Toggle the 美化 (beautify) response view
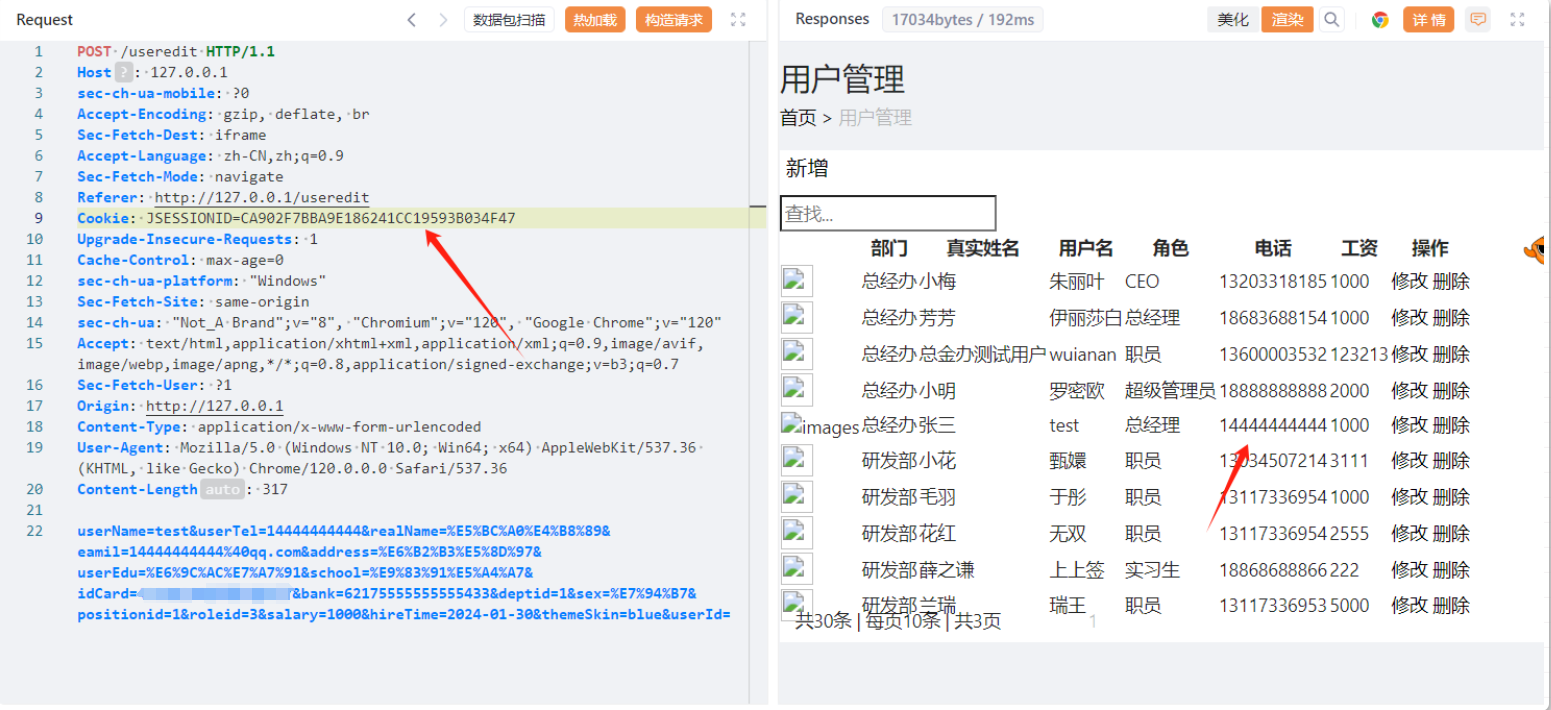Image resolution: width=1551 pixels, height=710 pixels. tap(1233, 20)
